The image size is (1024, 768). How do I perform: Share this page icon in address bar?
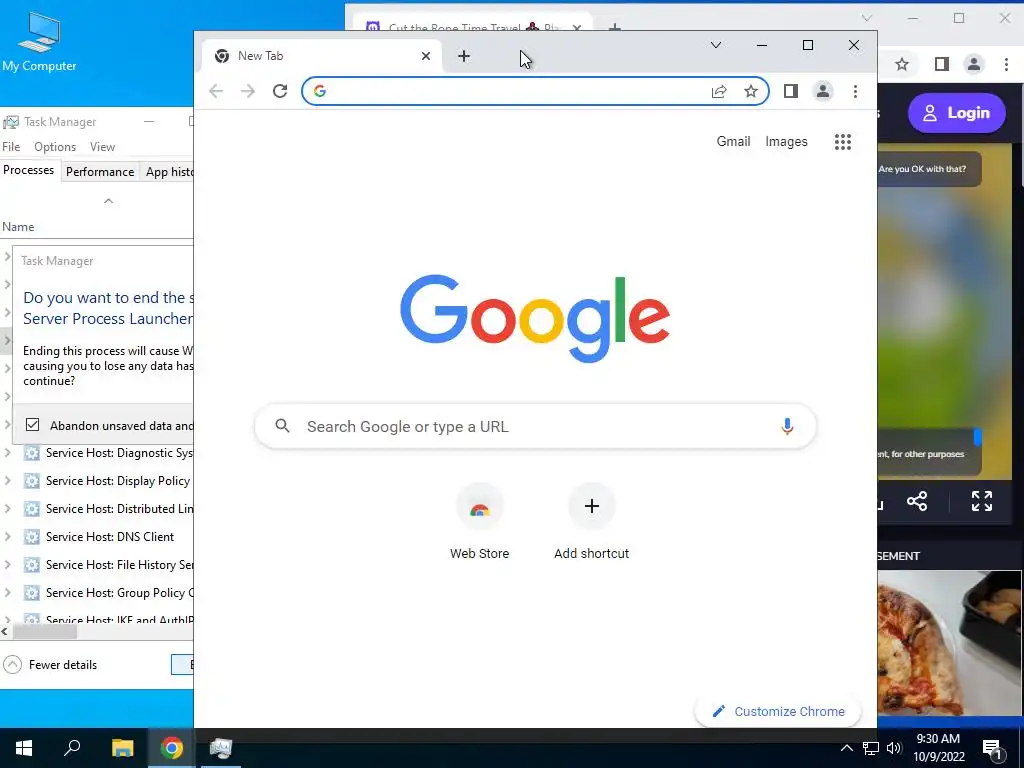point(719,91)
